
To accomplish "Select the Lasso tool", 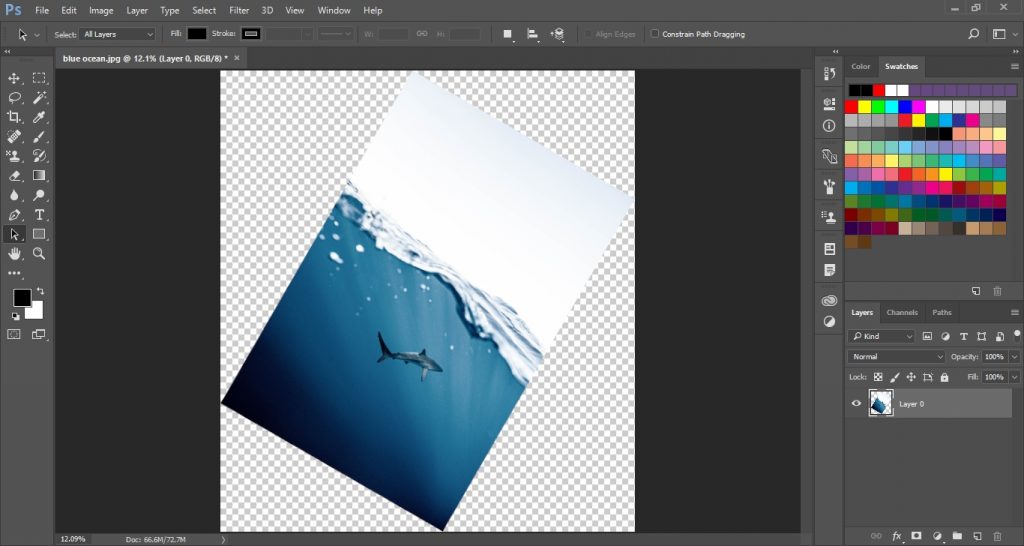I will point(14,98).
